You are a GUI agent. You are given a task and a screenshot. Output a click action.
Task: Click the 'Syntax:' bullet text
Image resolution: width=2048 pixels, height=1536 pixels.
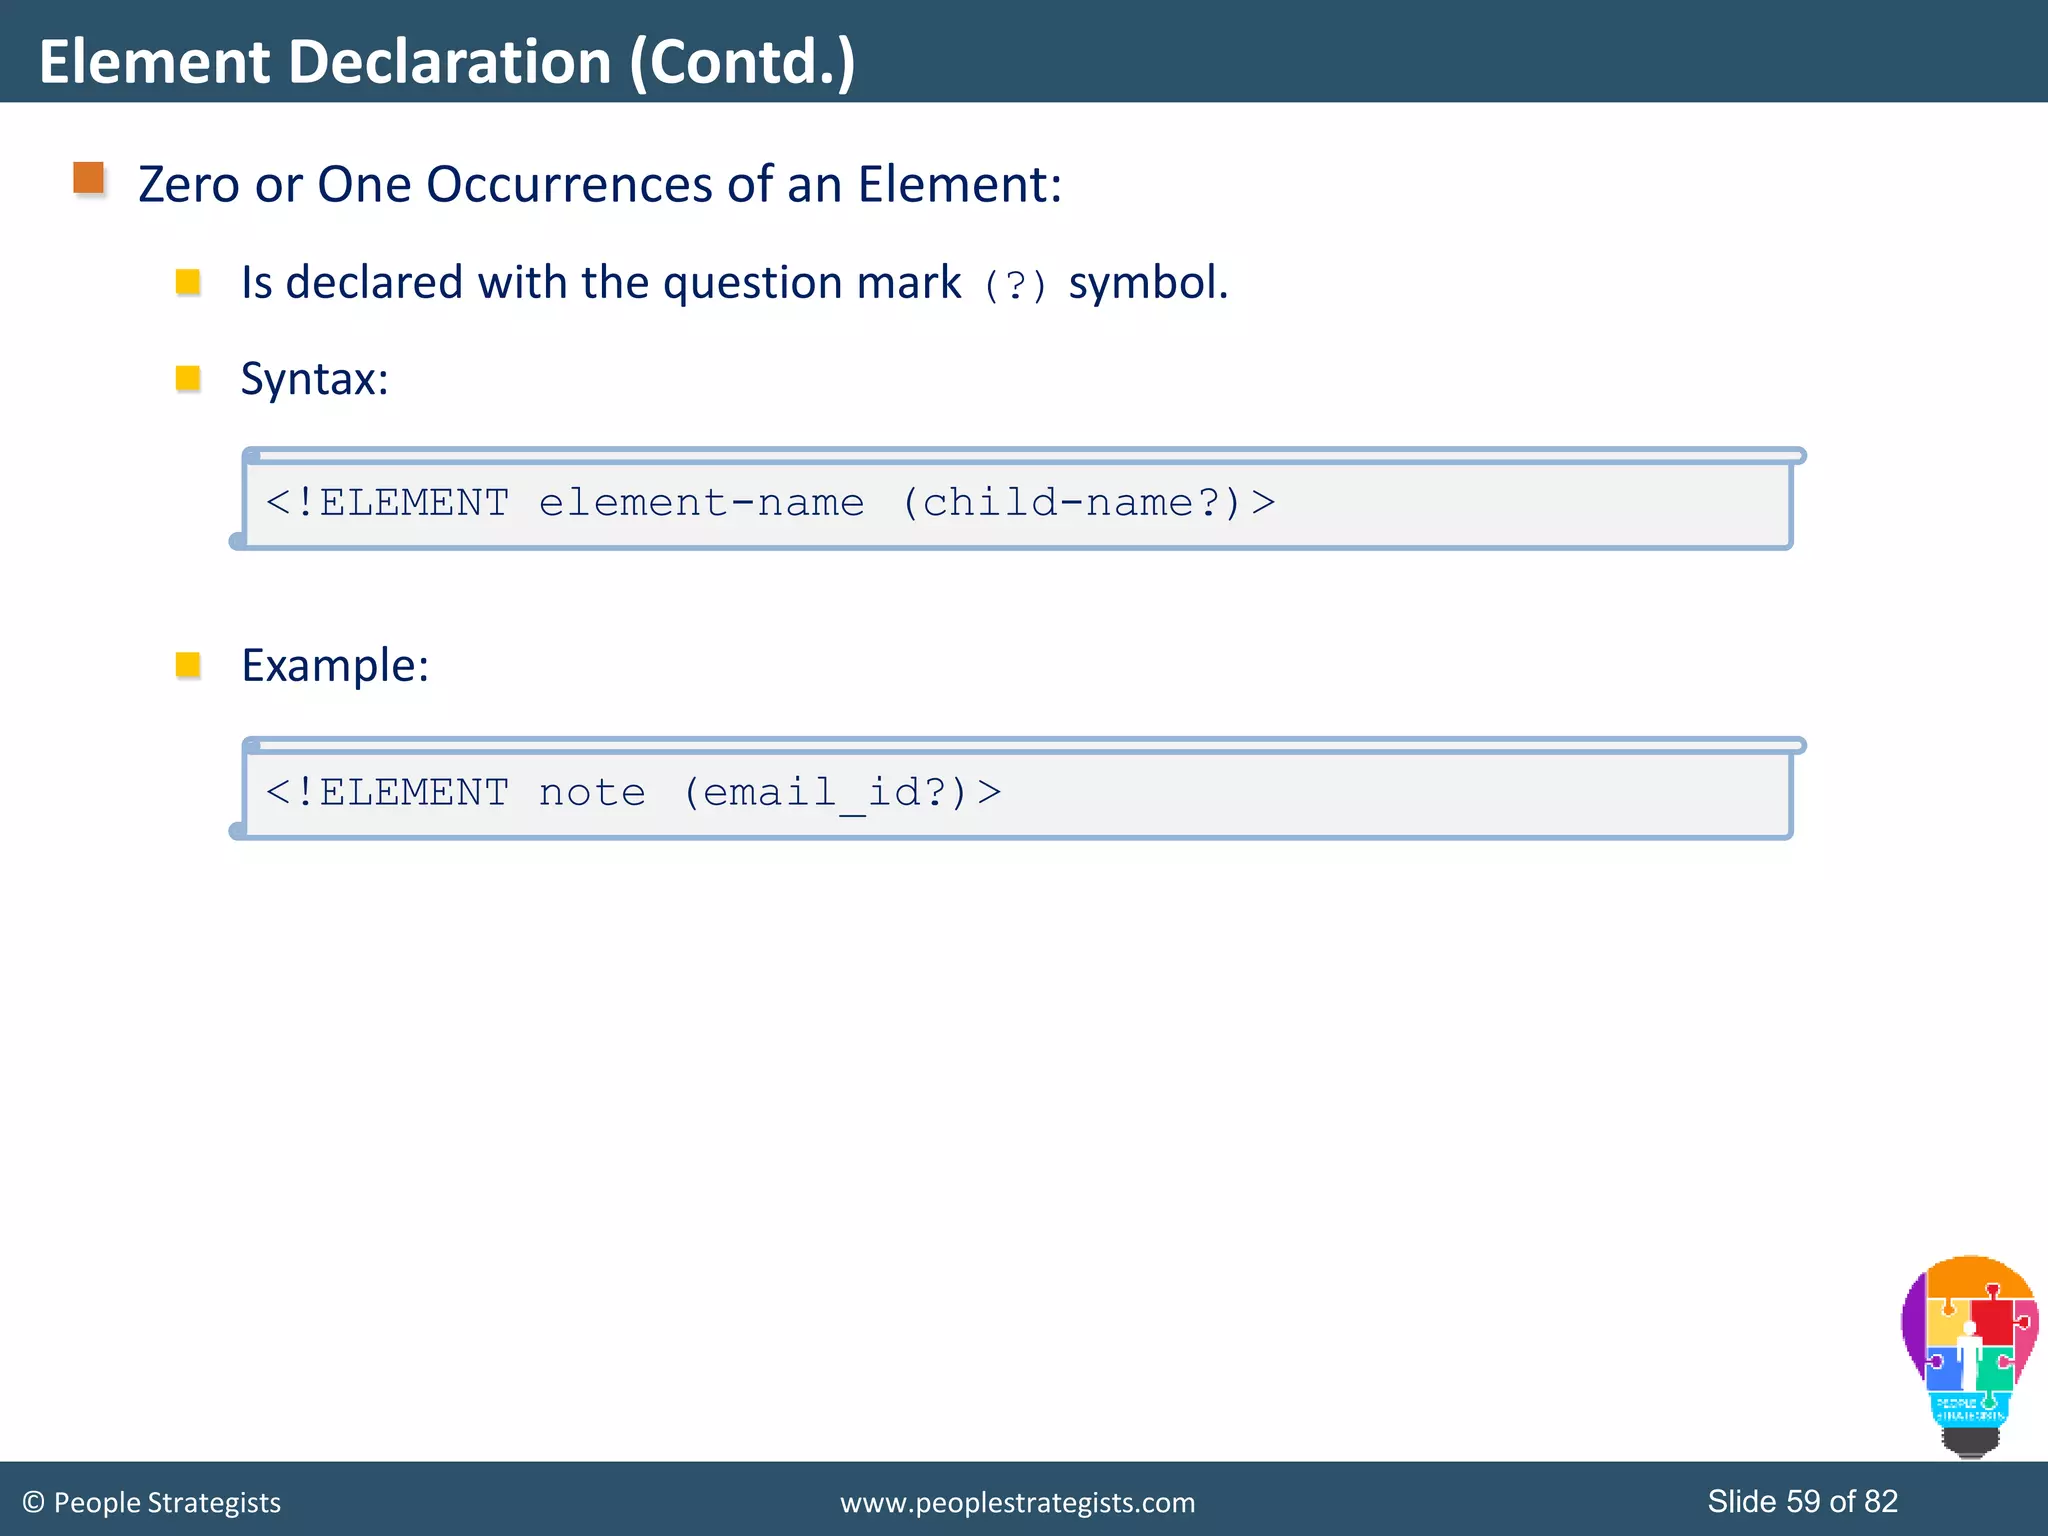click(x=315, y=380)
